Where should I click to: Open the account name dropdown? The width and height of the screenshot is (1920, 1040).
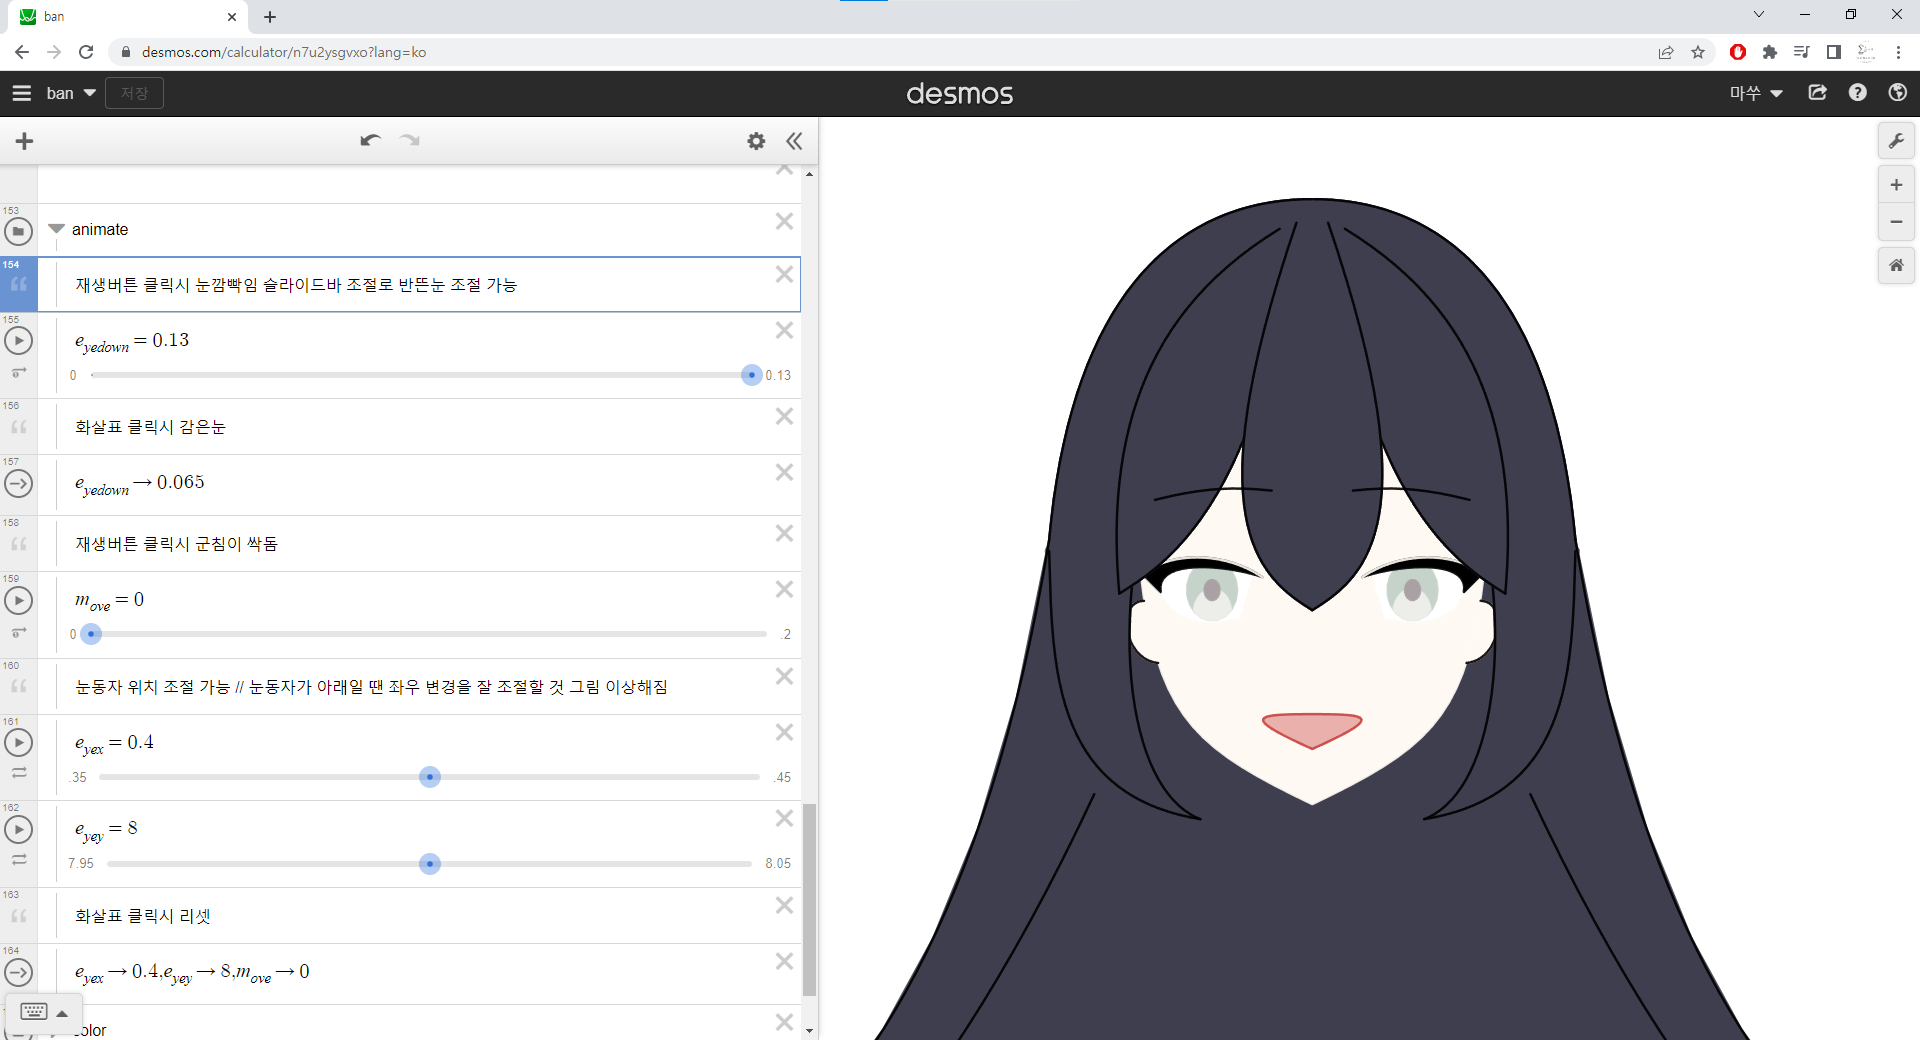click(x=1756, y=93)
